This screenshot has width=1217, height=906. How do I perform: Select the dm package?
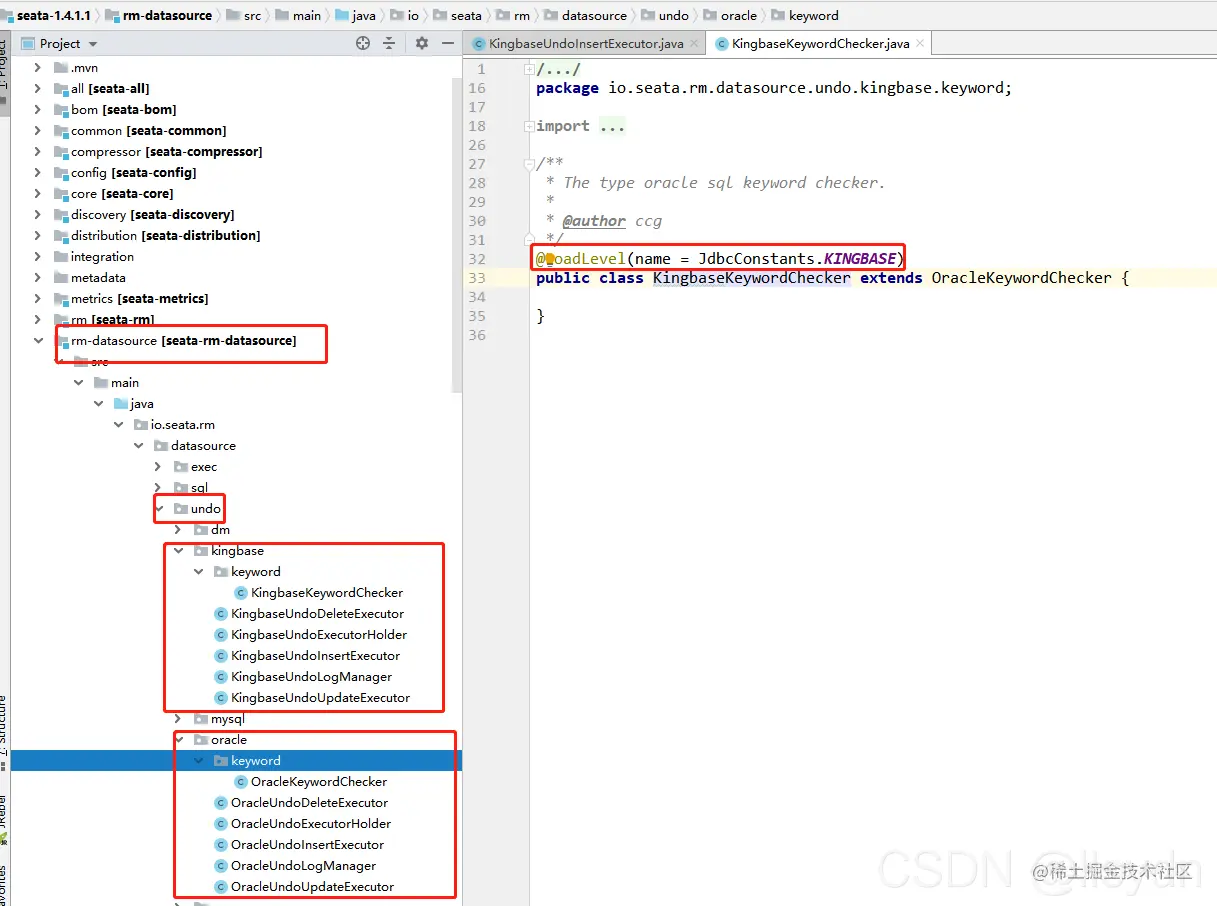point(220,530)
